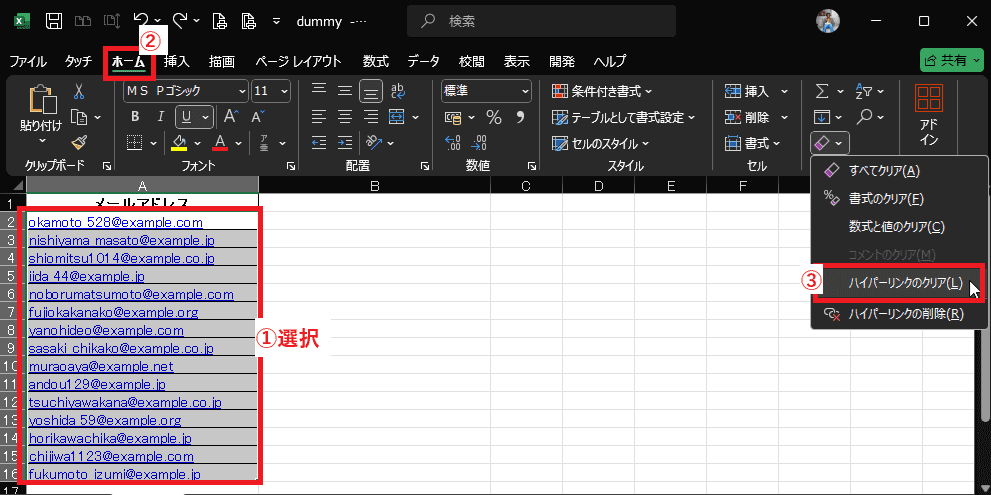Click the 共有 share button
The width and height of the screenshot is (991, 495).
point(950,61)
